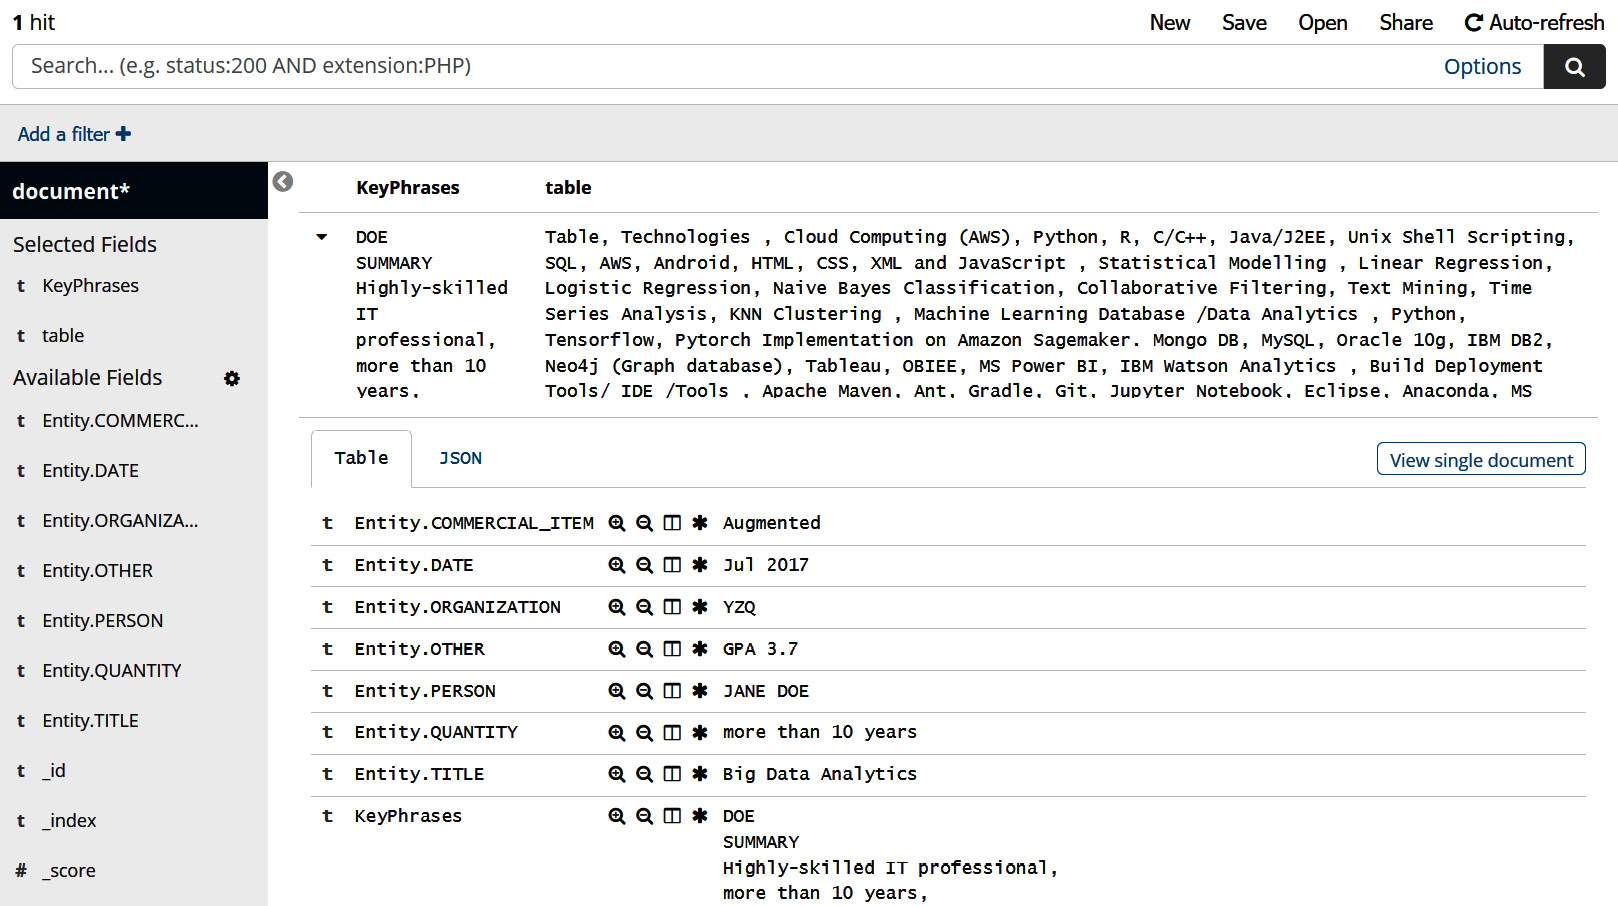Viewport: 1618px width, 906px height.
Task: Filter for value on Entity.TITLE row
Action: pyautogui.click(x=617, y=774)
